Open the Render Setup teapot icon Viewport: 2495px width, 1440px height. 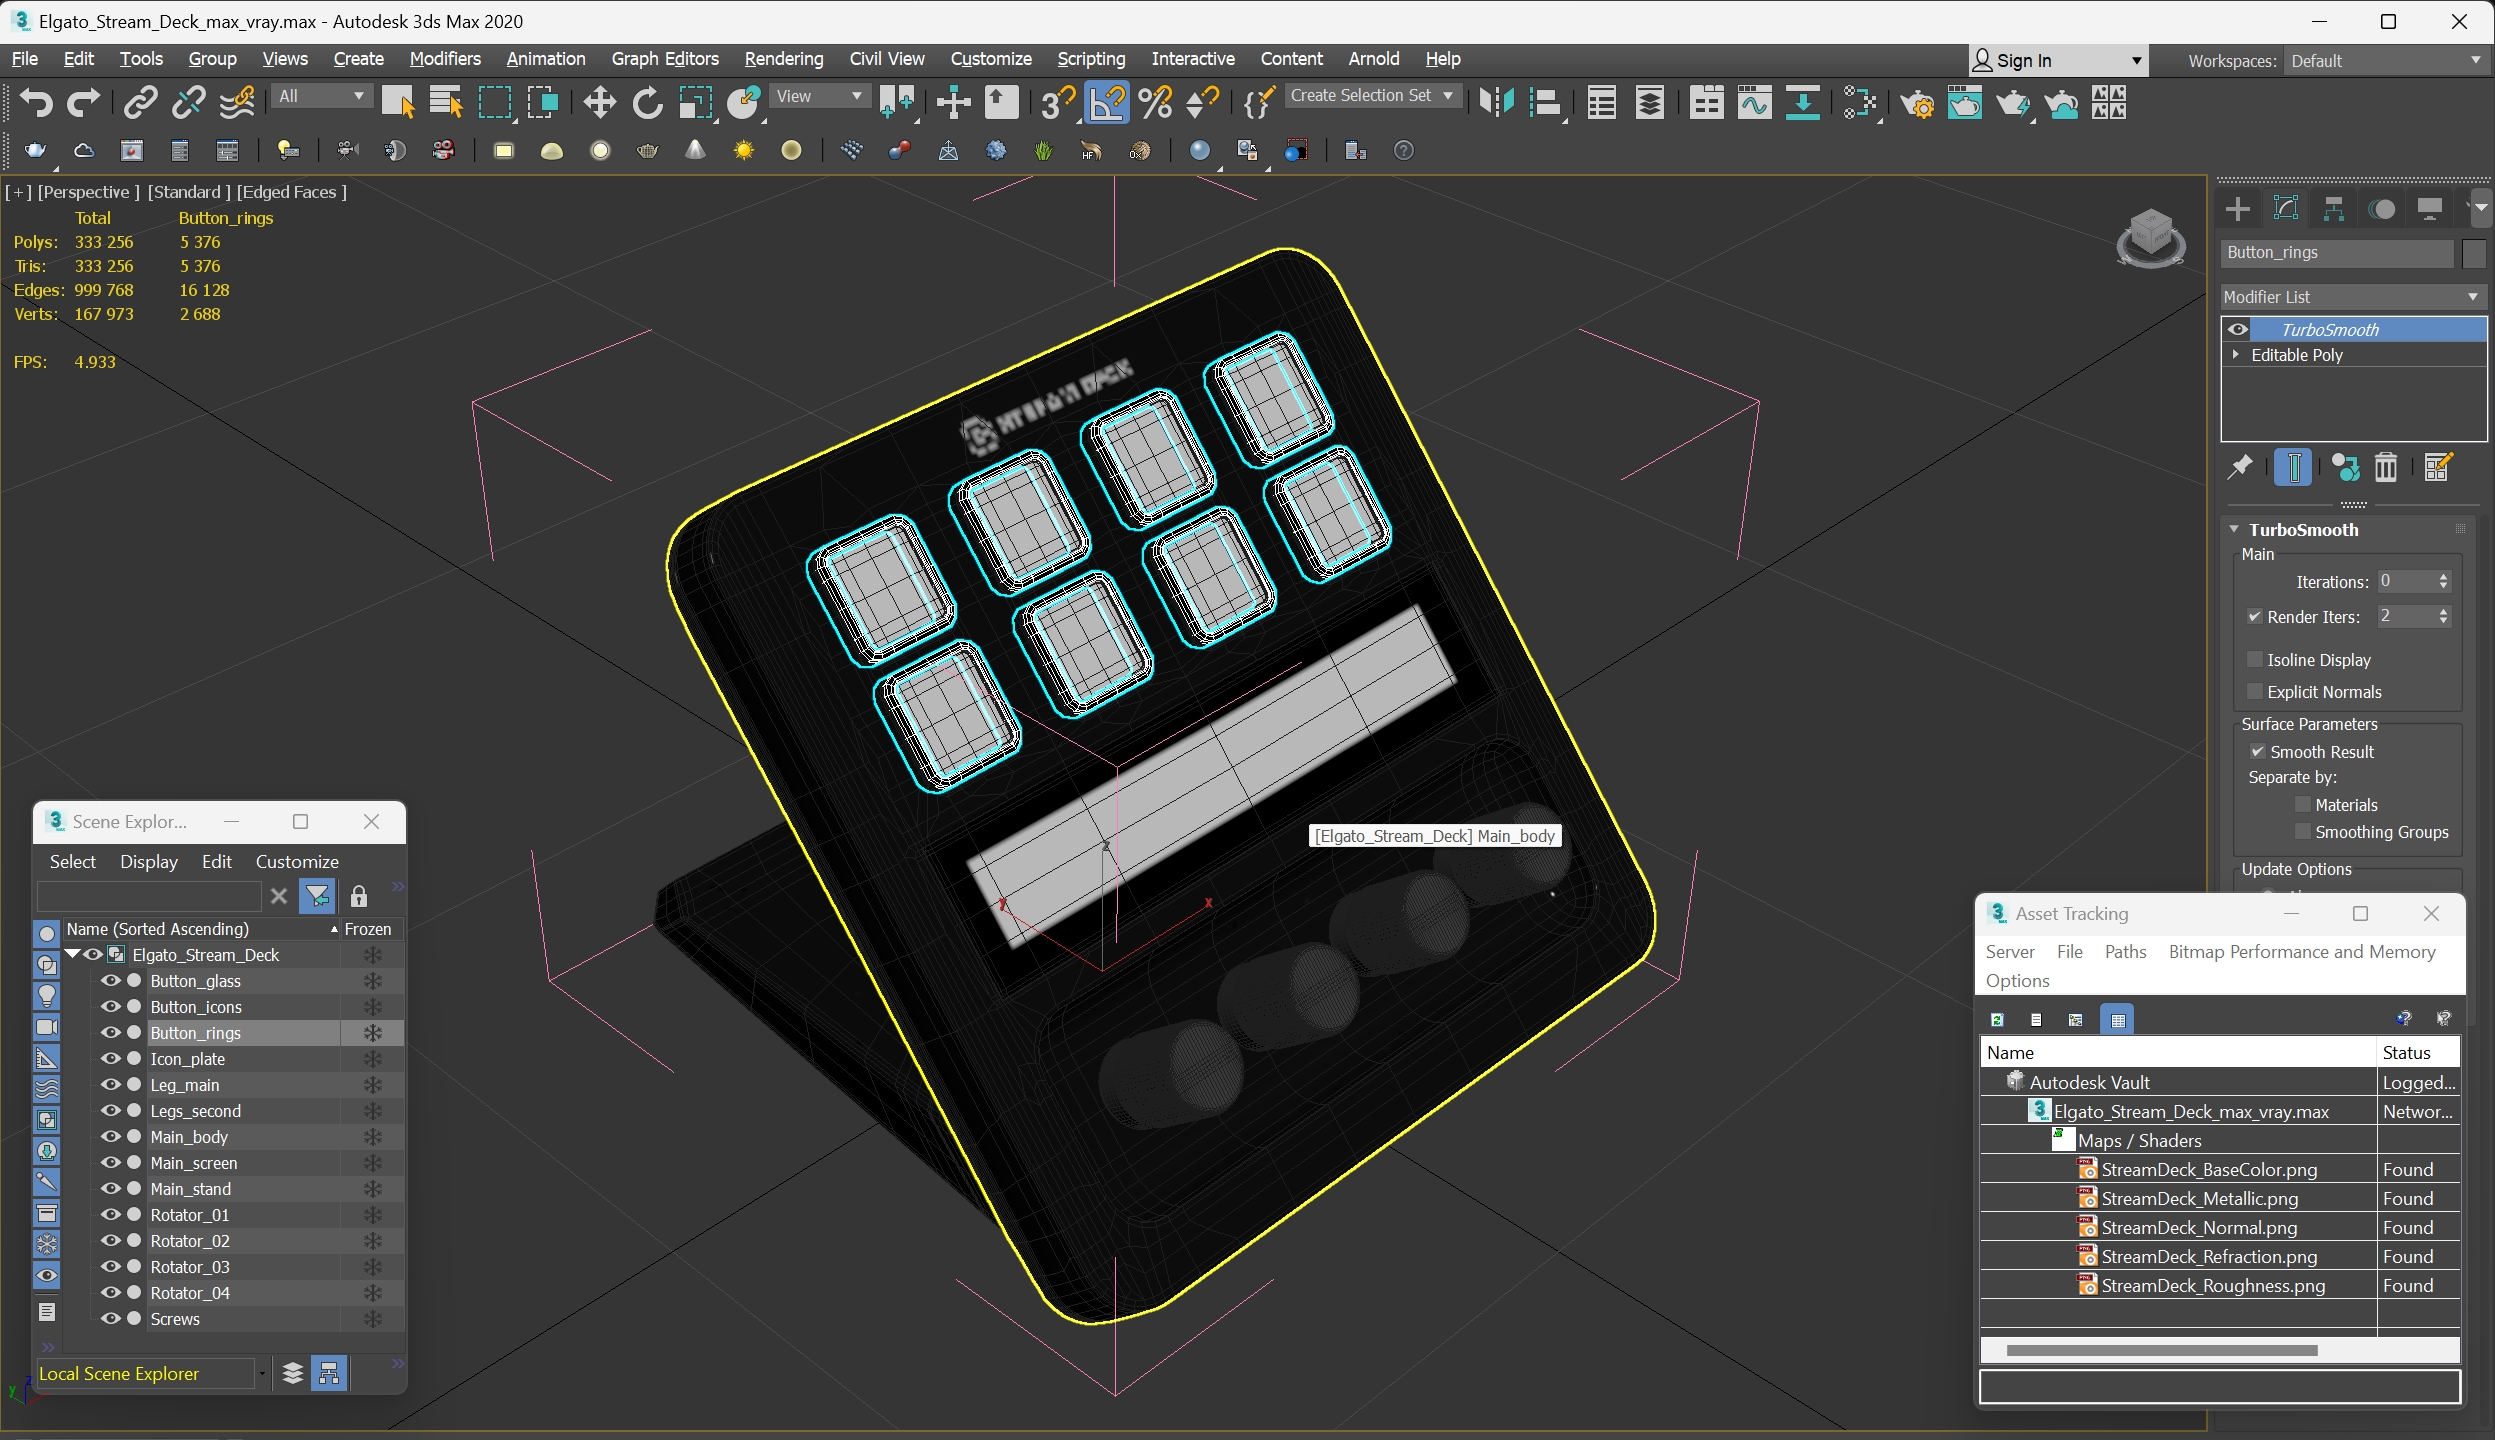1917,103
